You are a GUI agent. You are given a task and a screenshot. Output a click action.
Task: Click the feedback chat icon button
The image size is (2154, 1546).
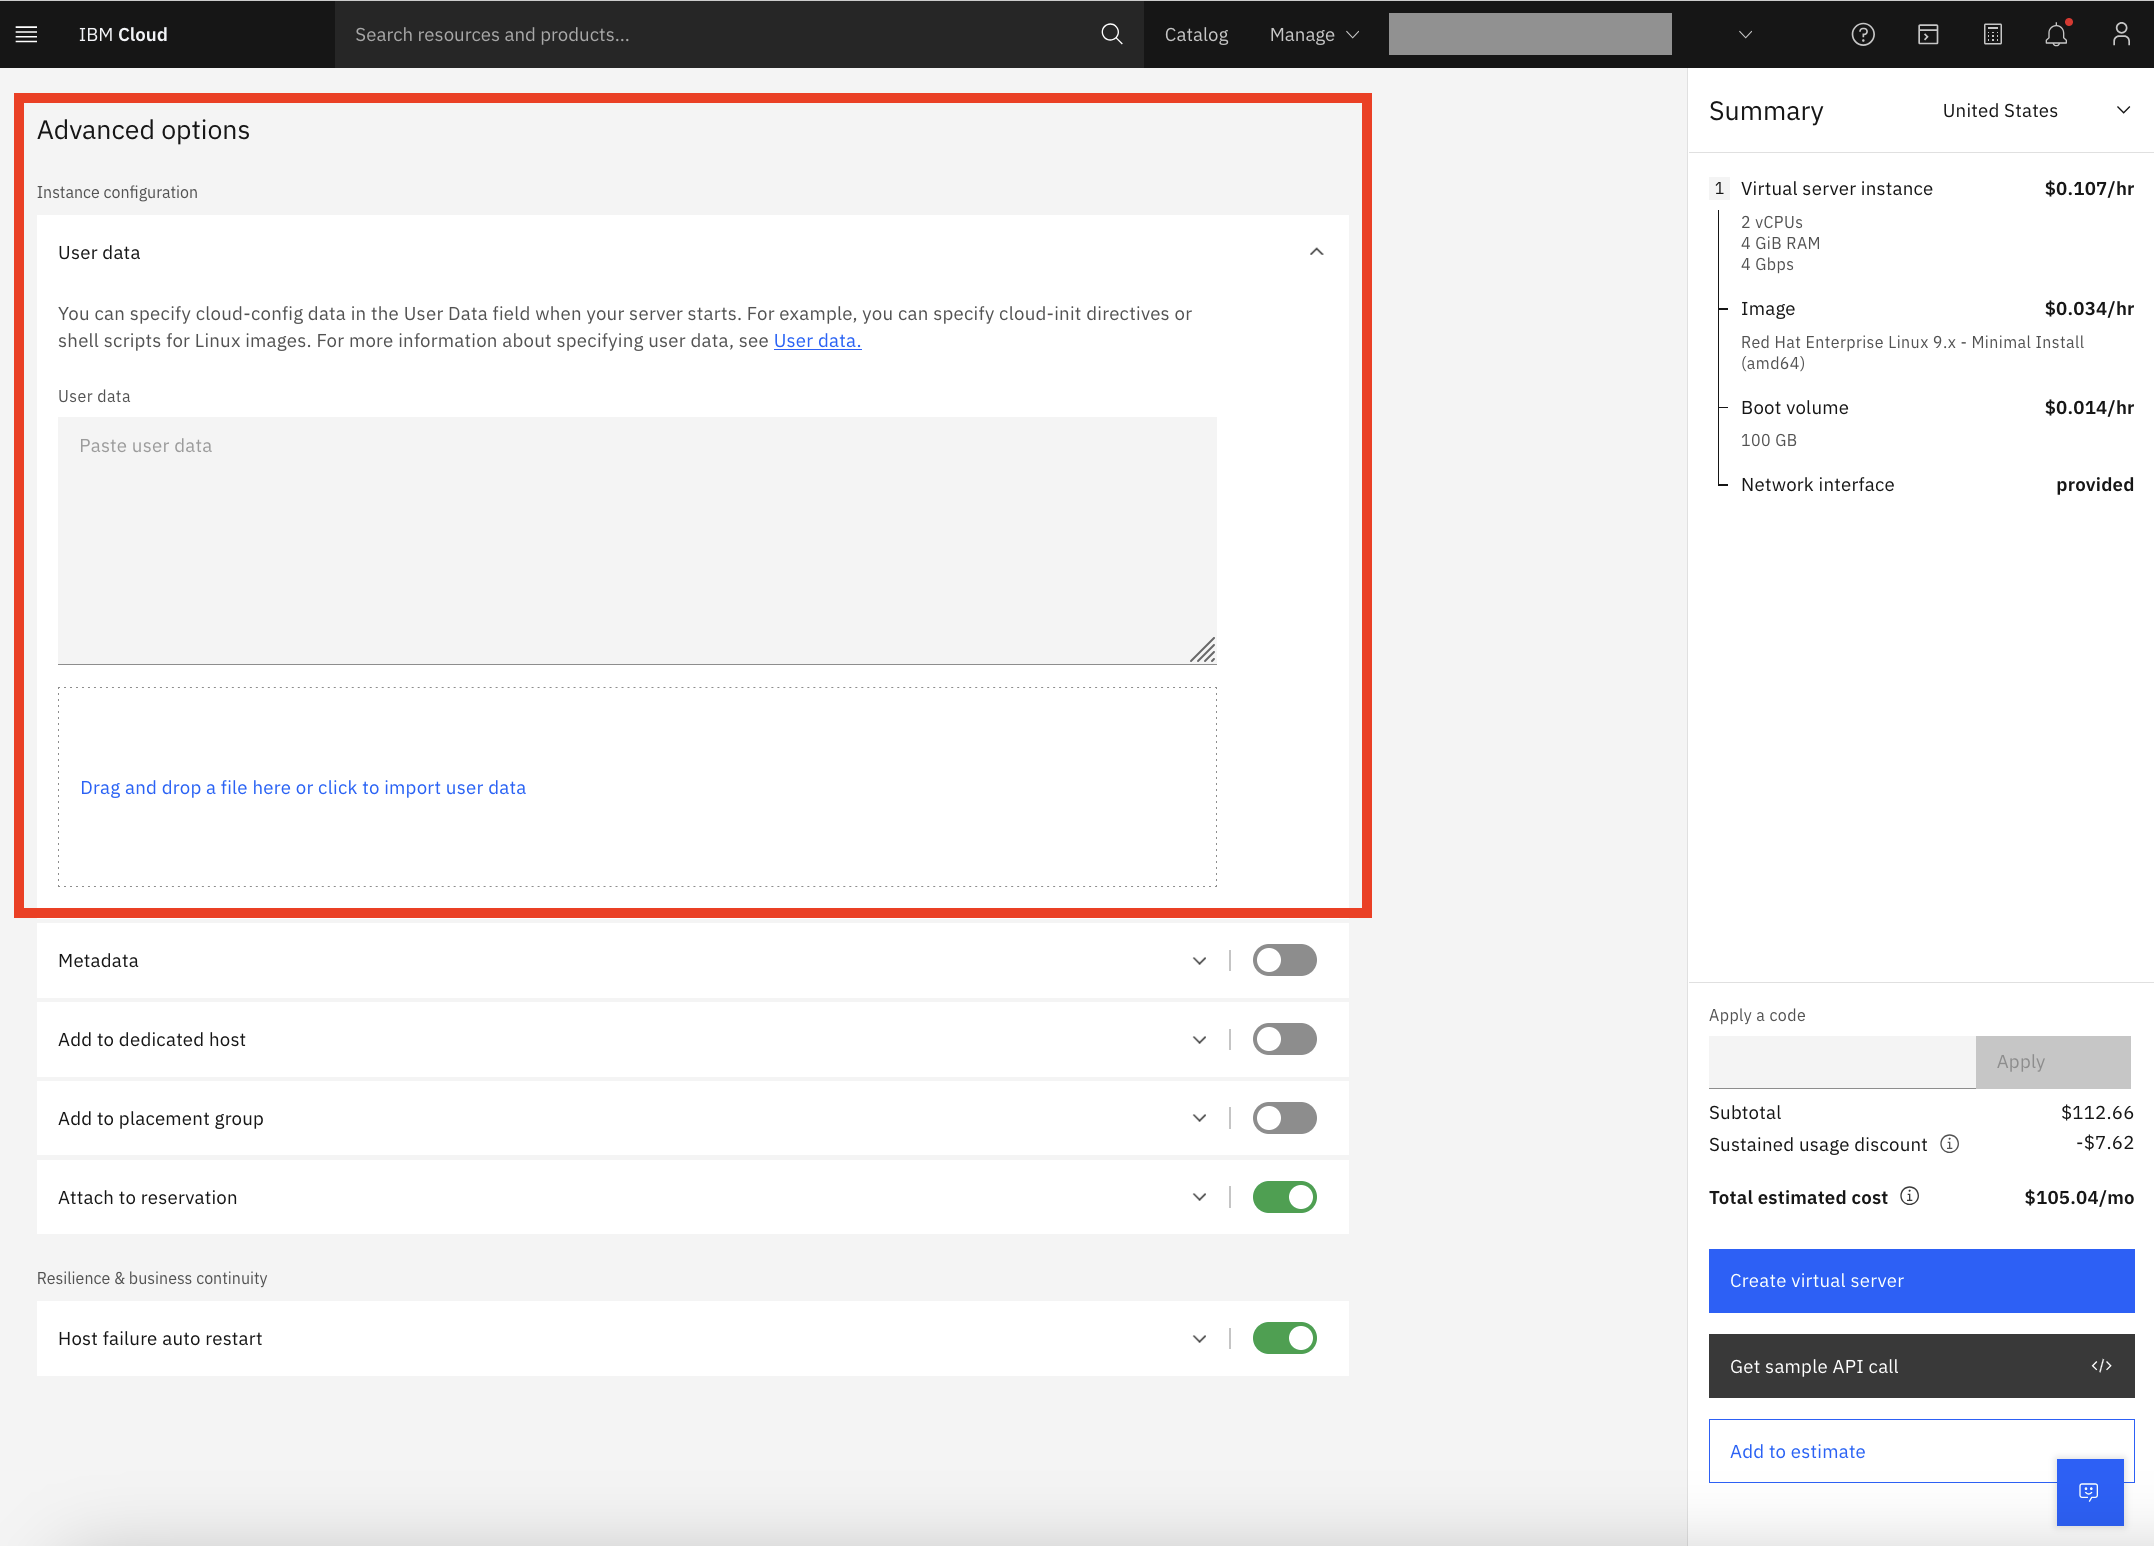click(x=2089, y=1491)
